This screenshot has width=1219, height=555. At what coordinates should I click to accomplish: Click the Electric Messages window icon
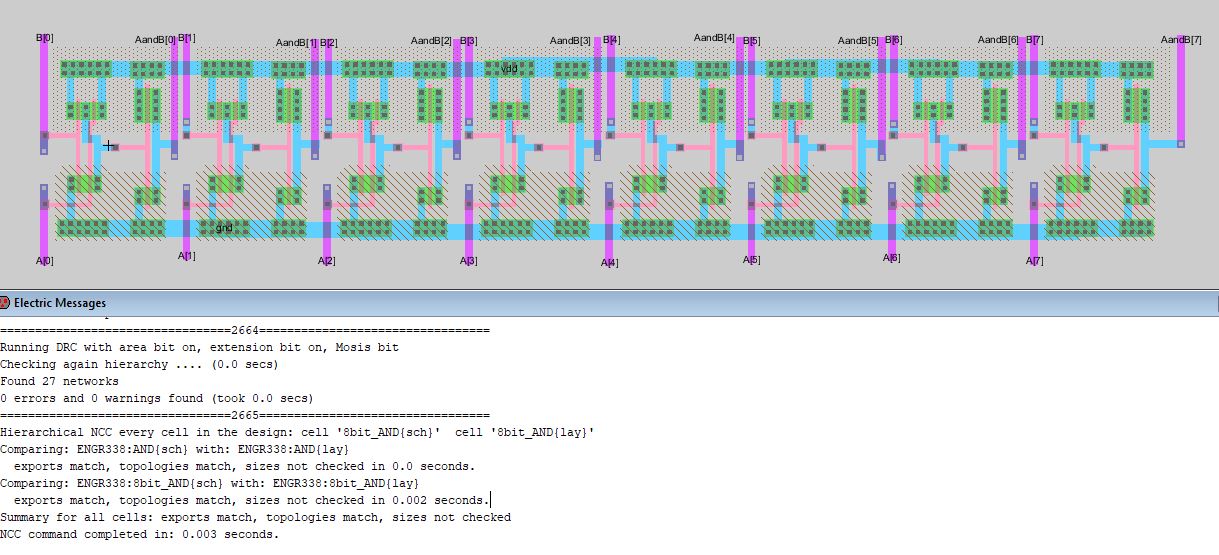coord(6,303)
